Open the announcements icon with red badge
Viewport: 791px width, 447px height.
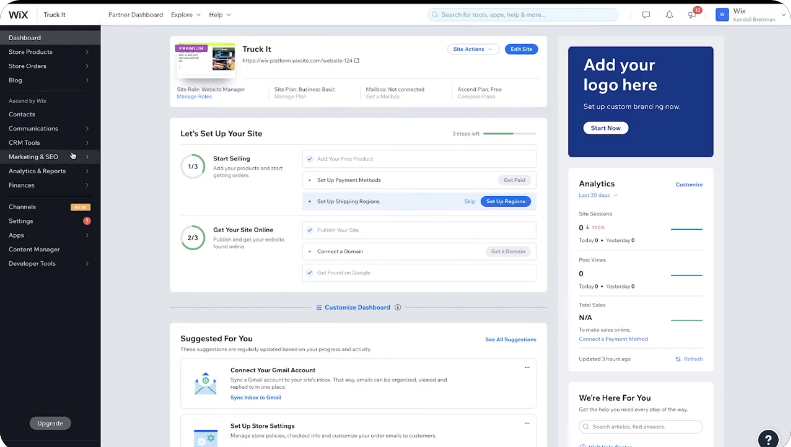point(692,15)
